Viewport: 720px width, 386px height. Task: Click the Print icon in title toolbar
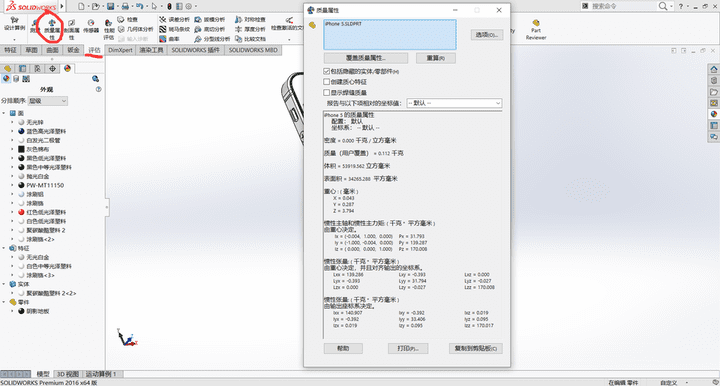click(125, 6)
